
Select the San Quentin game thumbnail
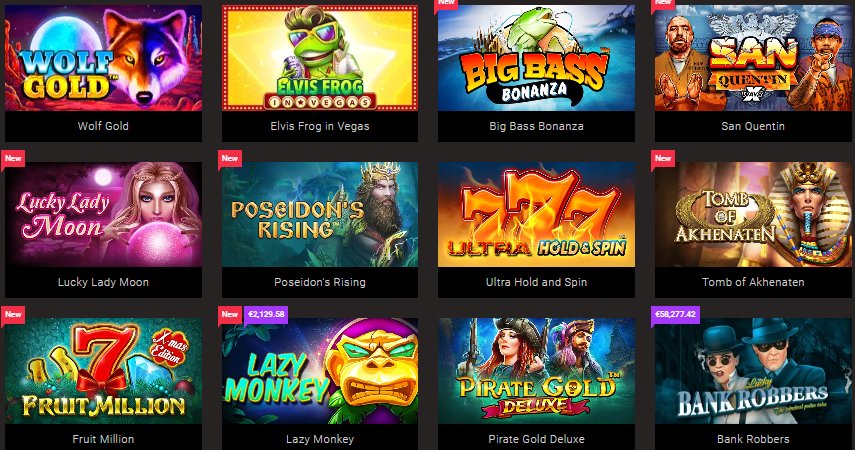753,58
